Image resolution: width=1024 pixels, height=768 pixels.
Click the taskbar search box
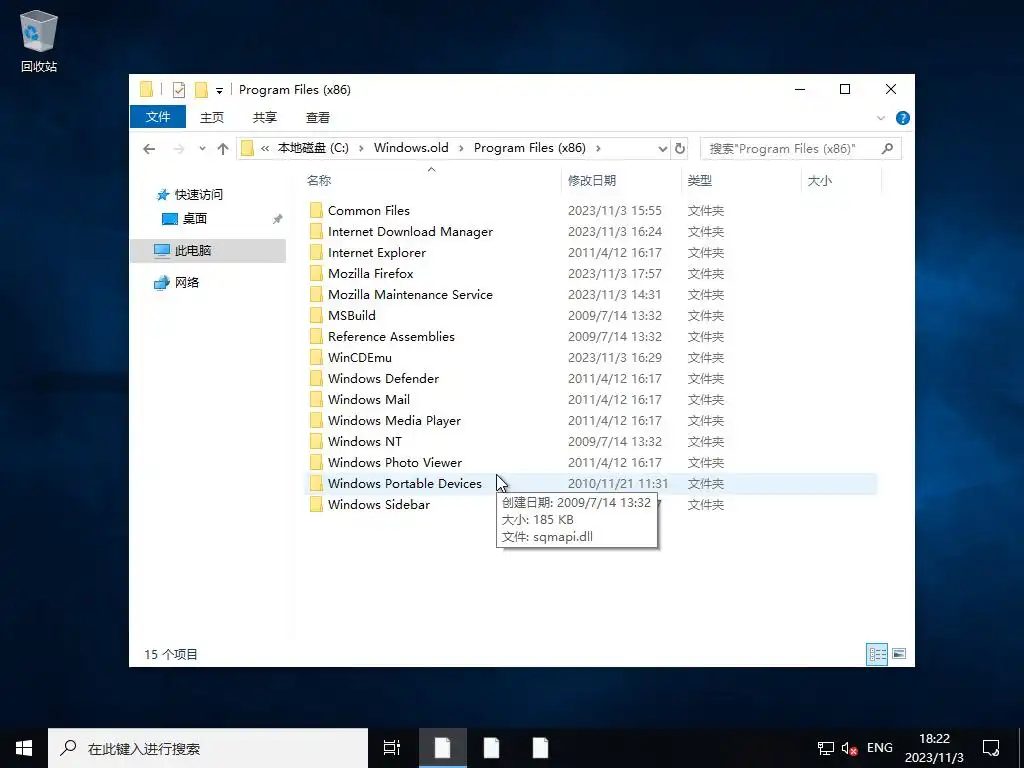point(208,748)
